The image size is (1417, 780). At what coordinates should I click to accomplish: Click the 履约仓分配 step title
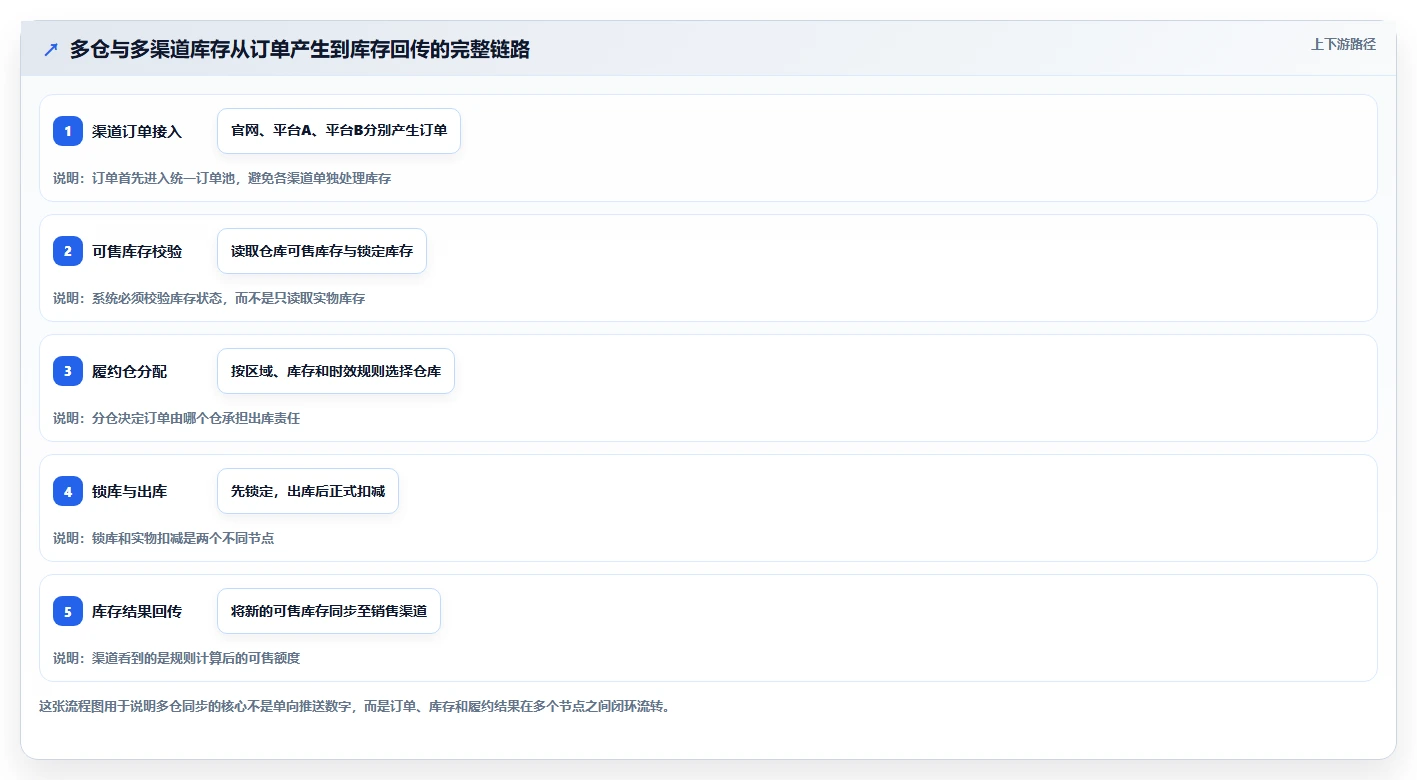click(130, 371)
